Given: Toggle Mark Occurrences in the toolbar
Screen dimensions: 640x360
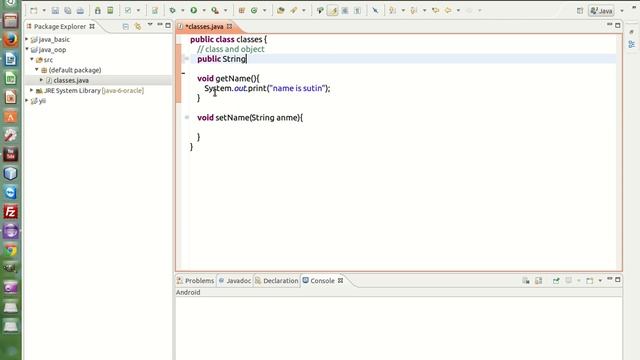Looking at the screenshot, I should [333, 11].
